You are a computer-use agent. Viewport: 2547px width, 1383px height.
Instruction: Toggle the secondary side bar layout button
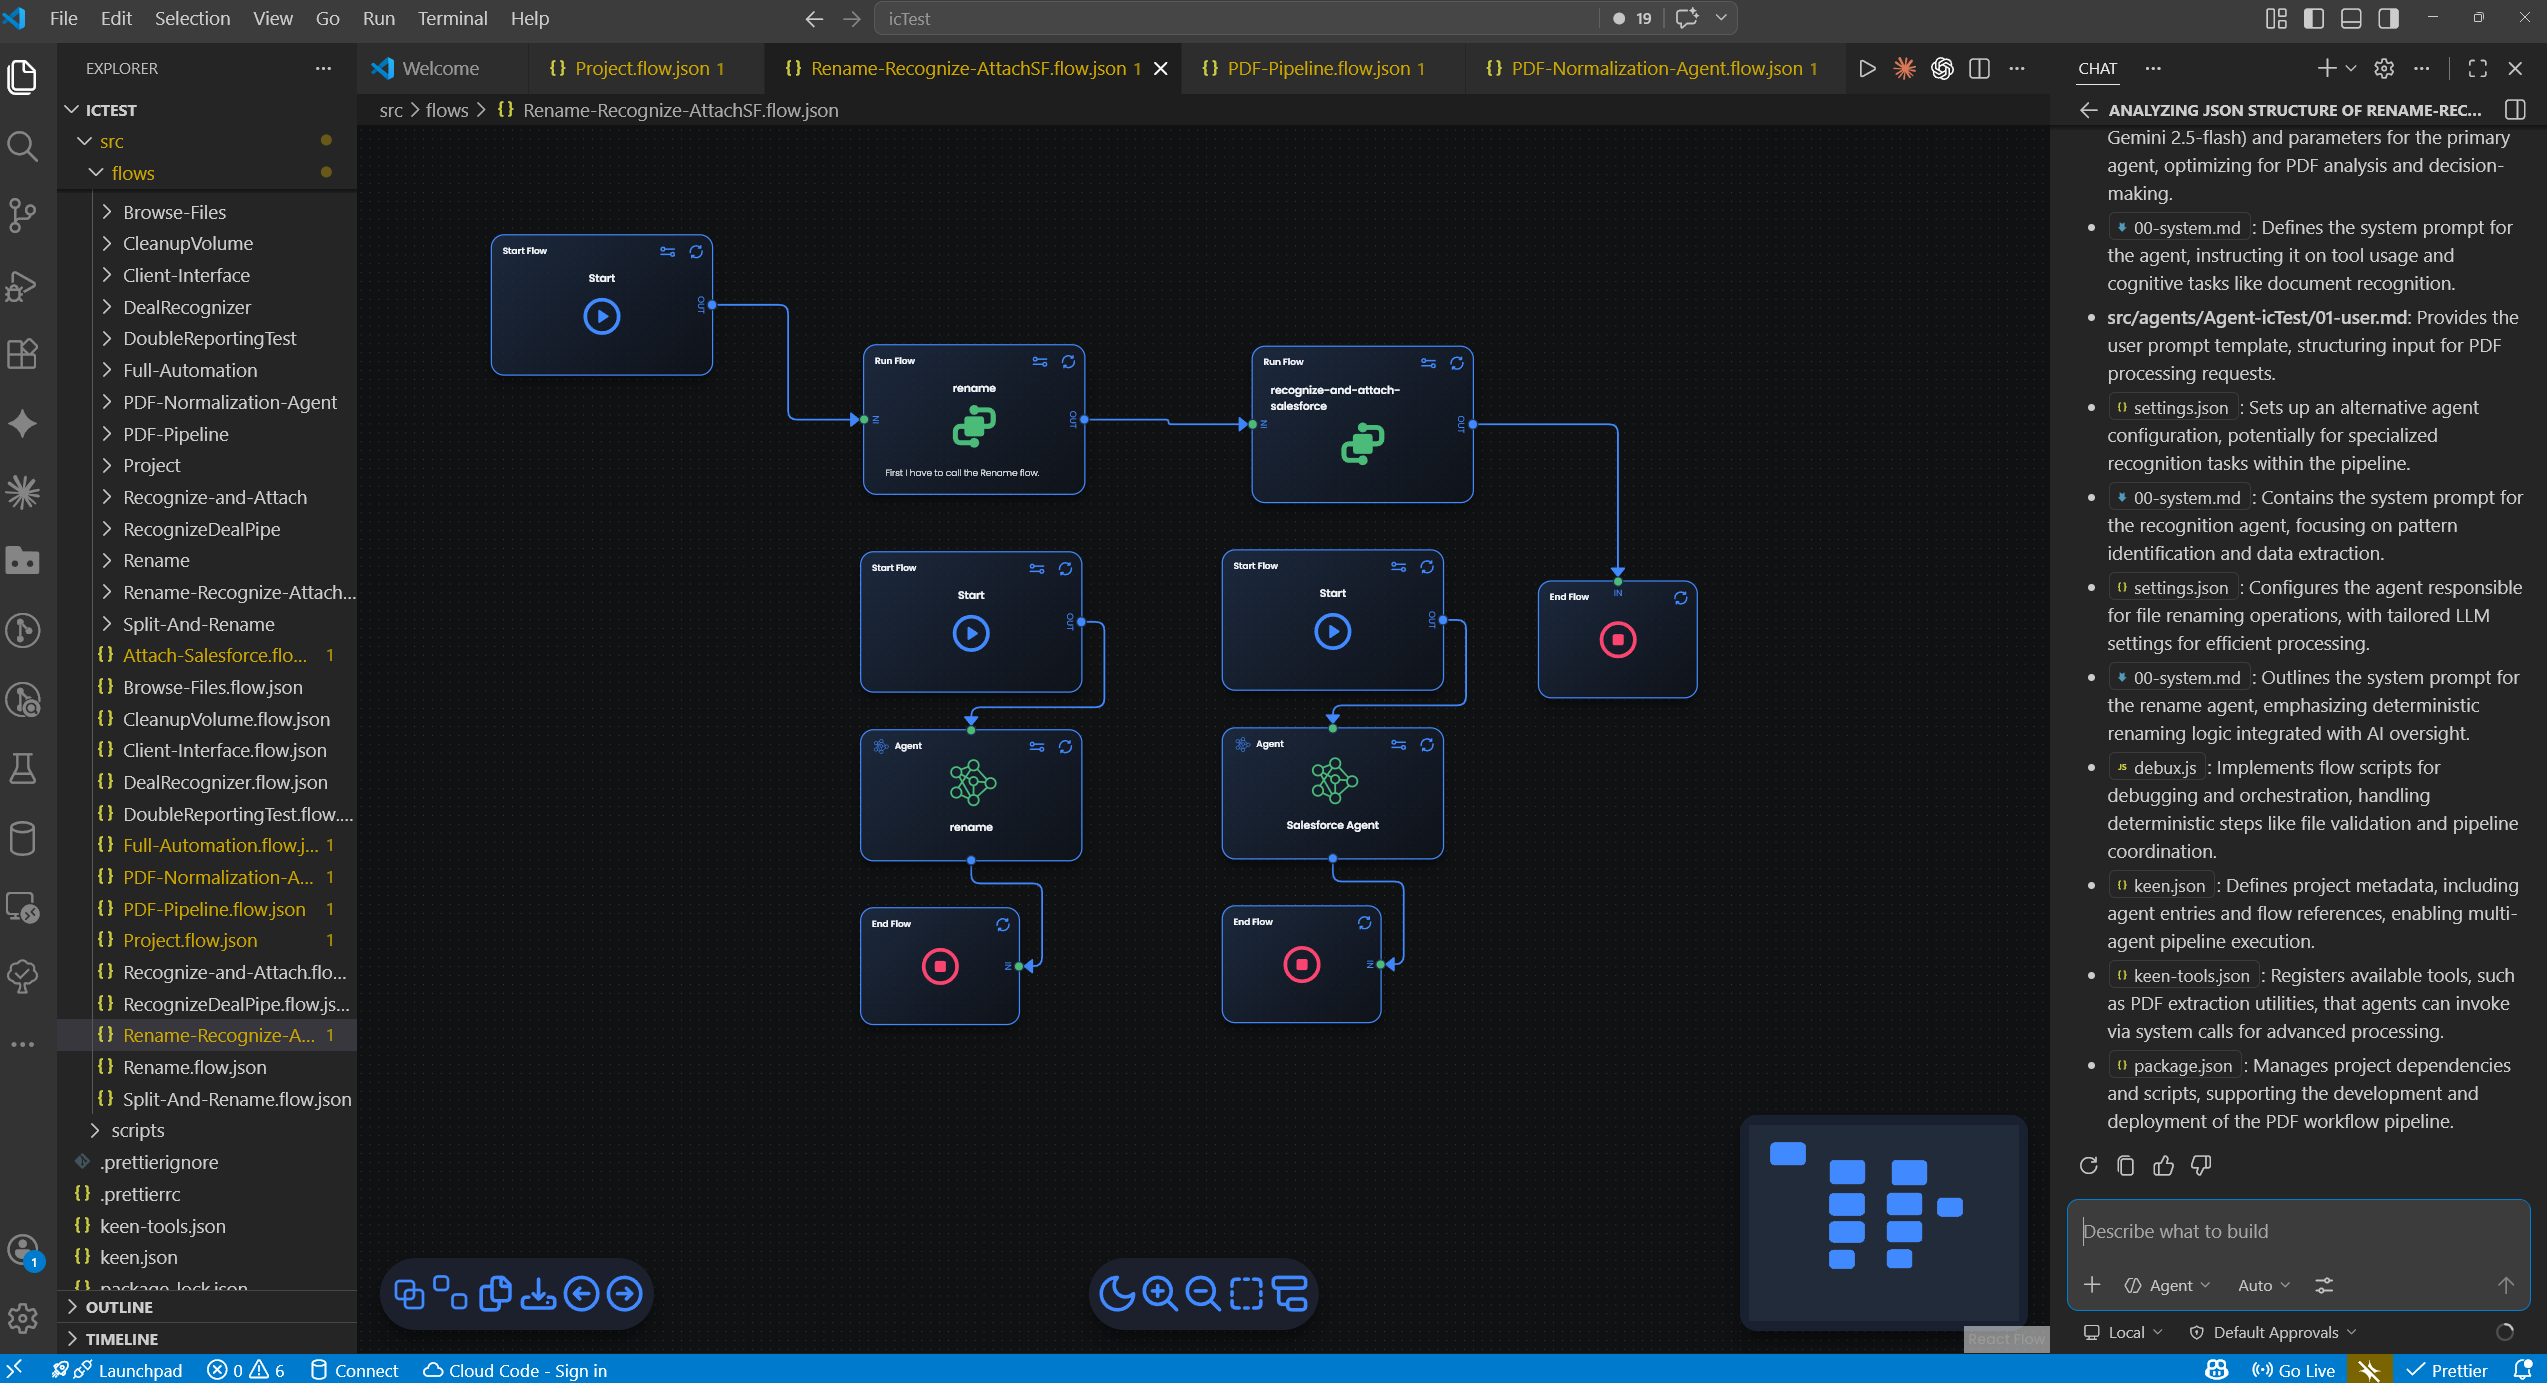pos(2389,18)
